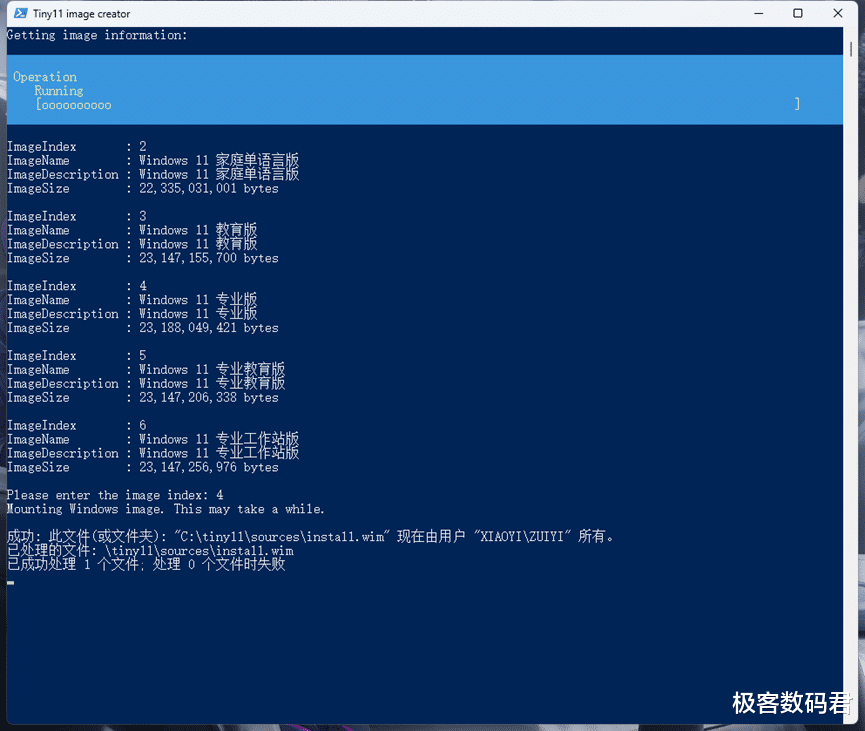The height and width of the screenshot is (731, 865).
Task: Click 'Getting image information:' text
Action: [97, 35]
